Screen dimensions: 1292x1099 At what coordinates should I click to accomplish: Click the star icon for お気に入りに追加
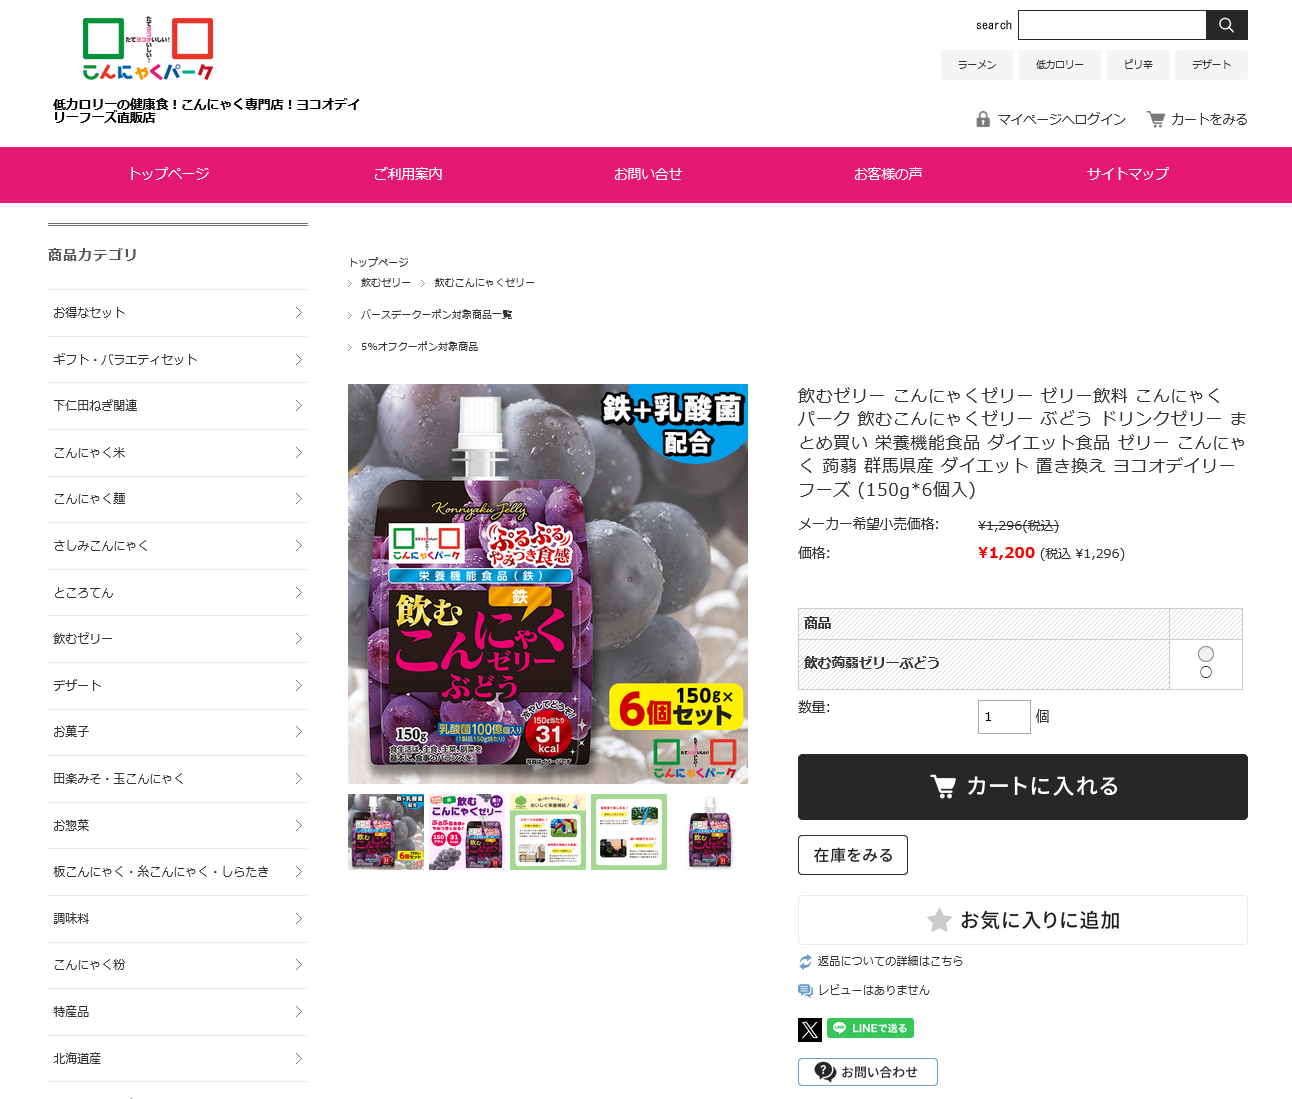939,920
